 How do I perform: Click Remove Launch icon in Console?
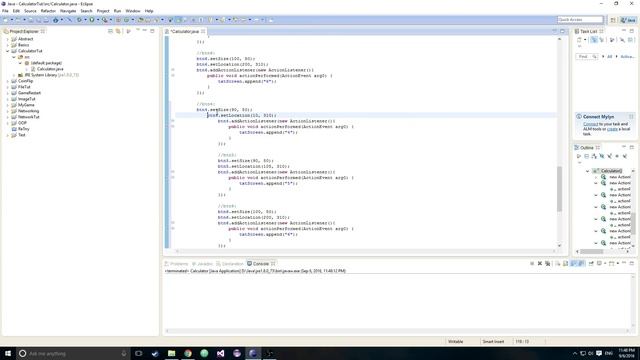click(x=540, y=264)
